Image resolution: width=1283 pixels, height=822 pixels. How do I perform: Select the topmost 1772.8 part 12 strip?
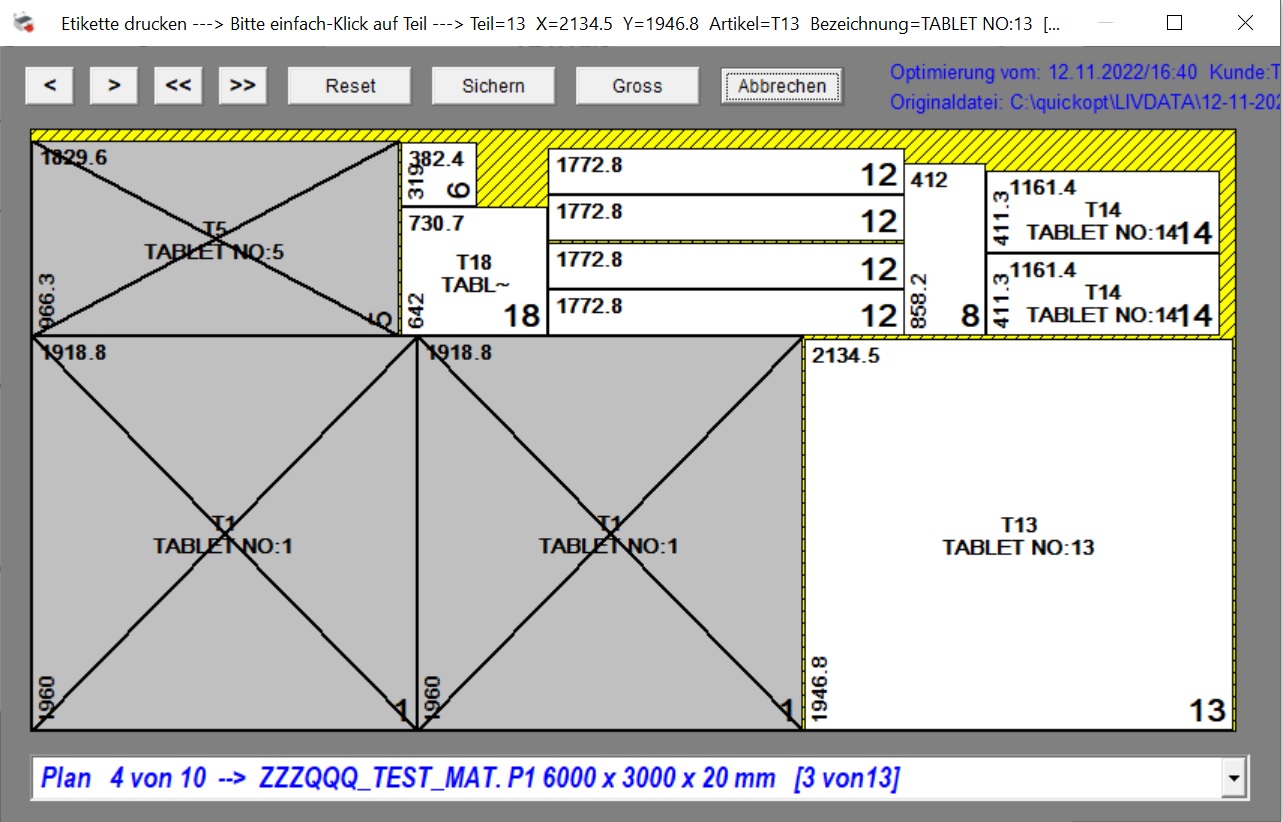point(725,171)
